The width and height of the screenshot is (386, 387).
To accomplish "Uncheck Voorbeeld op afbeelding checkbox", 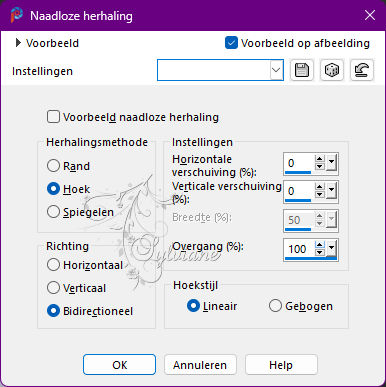I will coord(231,43).
